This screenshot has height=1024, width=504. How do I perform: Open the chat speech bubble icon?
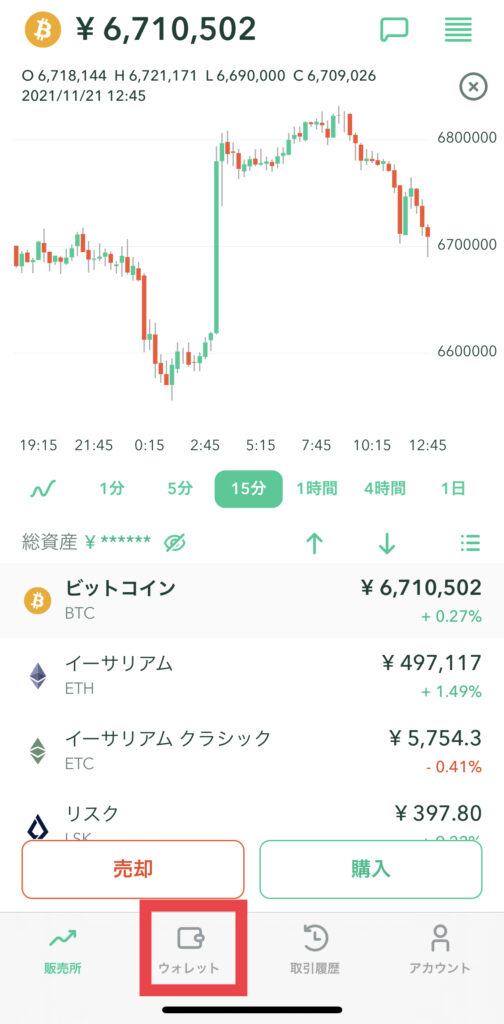394,30
